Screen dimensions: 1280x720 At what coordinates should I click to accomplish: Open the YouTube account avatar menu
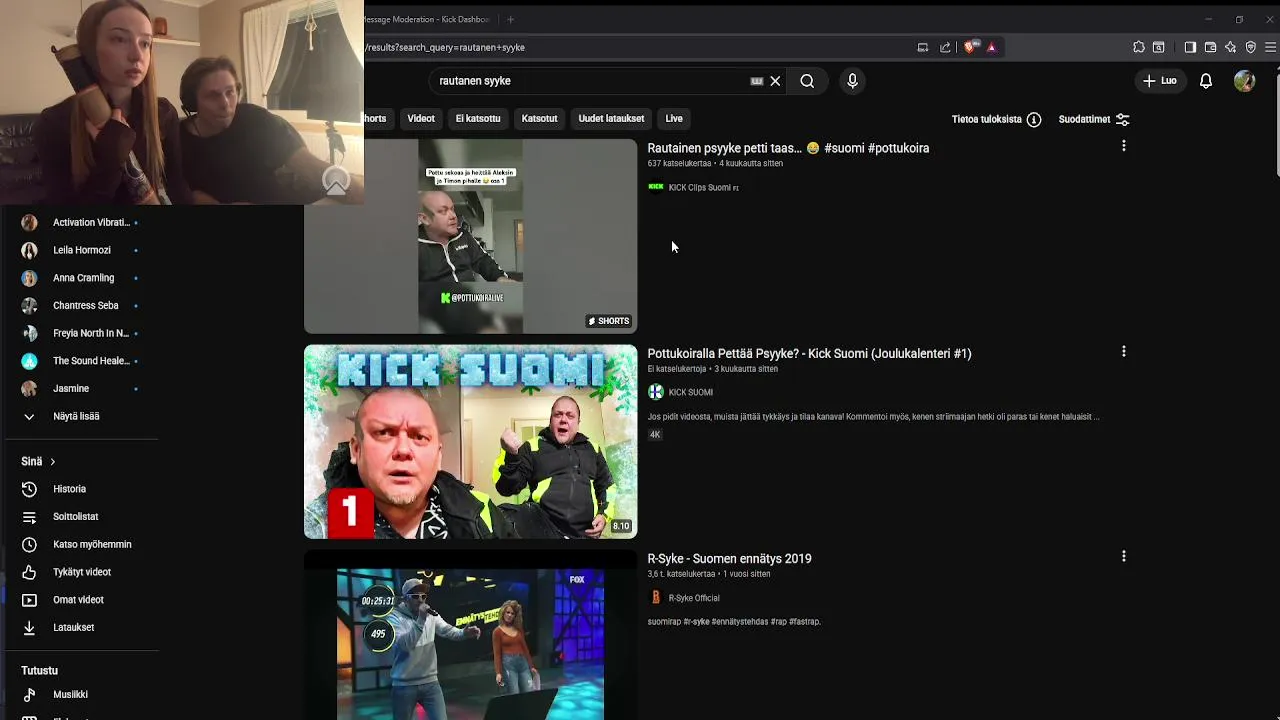click(1244, 81)
